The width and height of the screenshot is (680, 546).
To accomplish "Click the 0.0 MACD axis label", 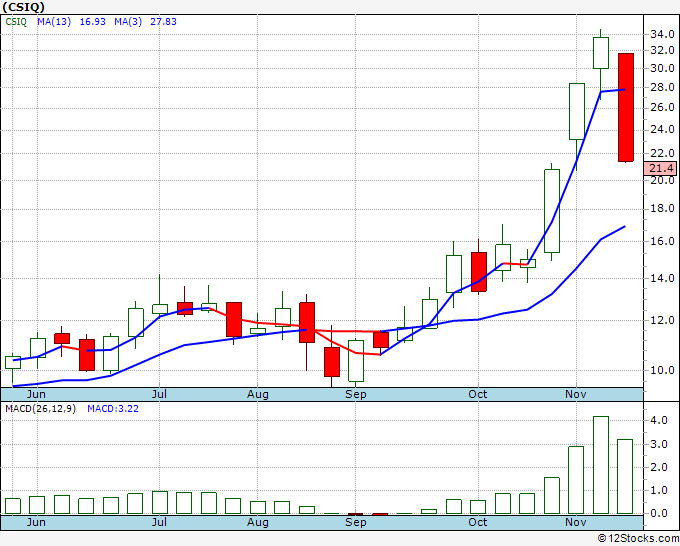I will 658,513.
